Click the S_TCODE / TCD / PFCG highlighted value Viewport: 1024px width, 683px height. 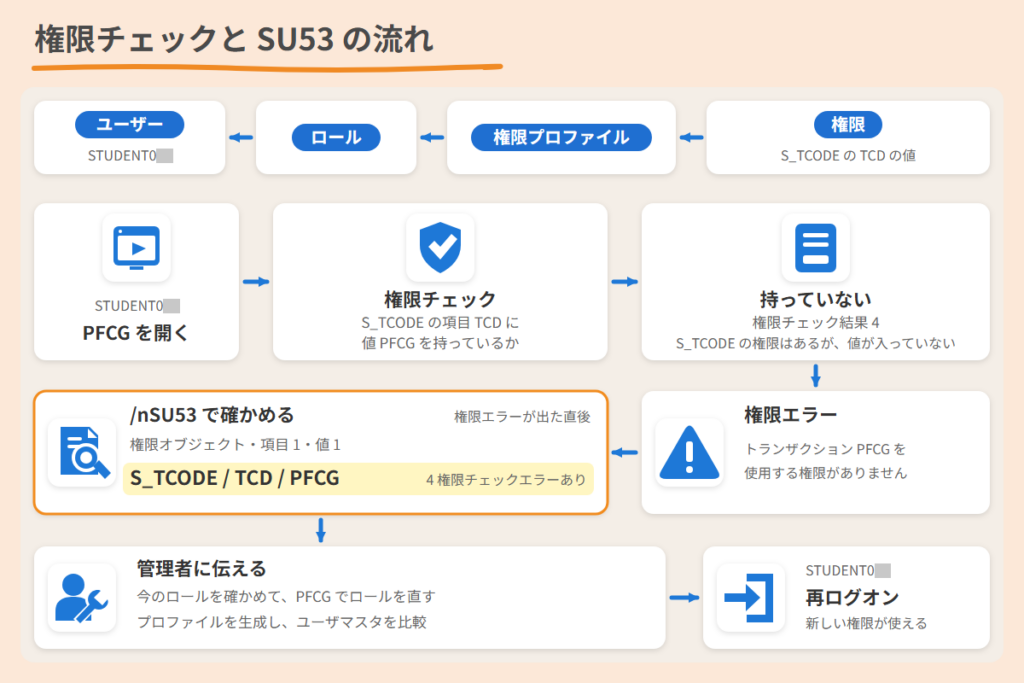pos(235,478)
